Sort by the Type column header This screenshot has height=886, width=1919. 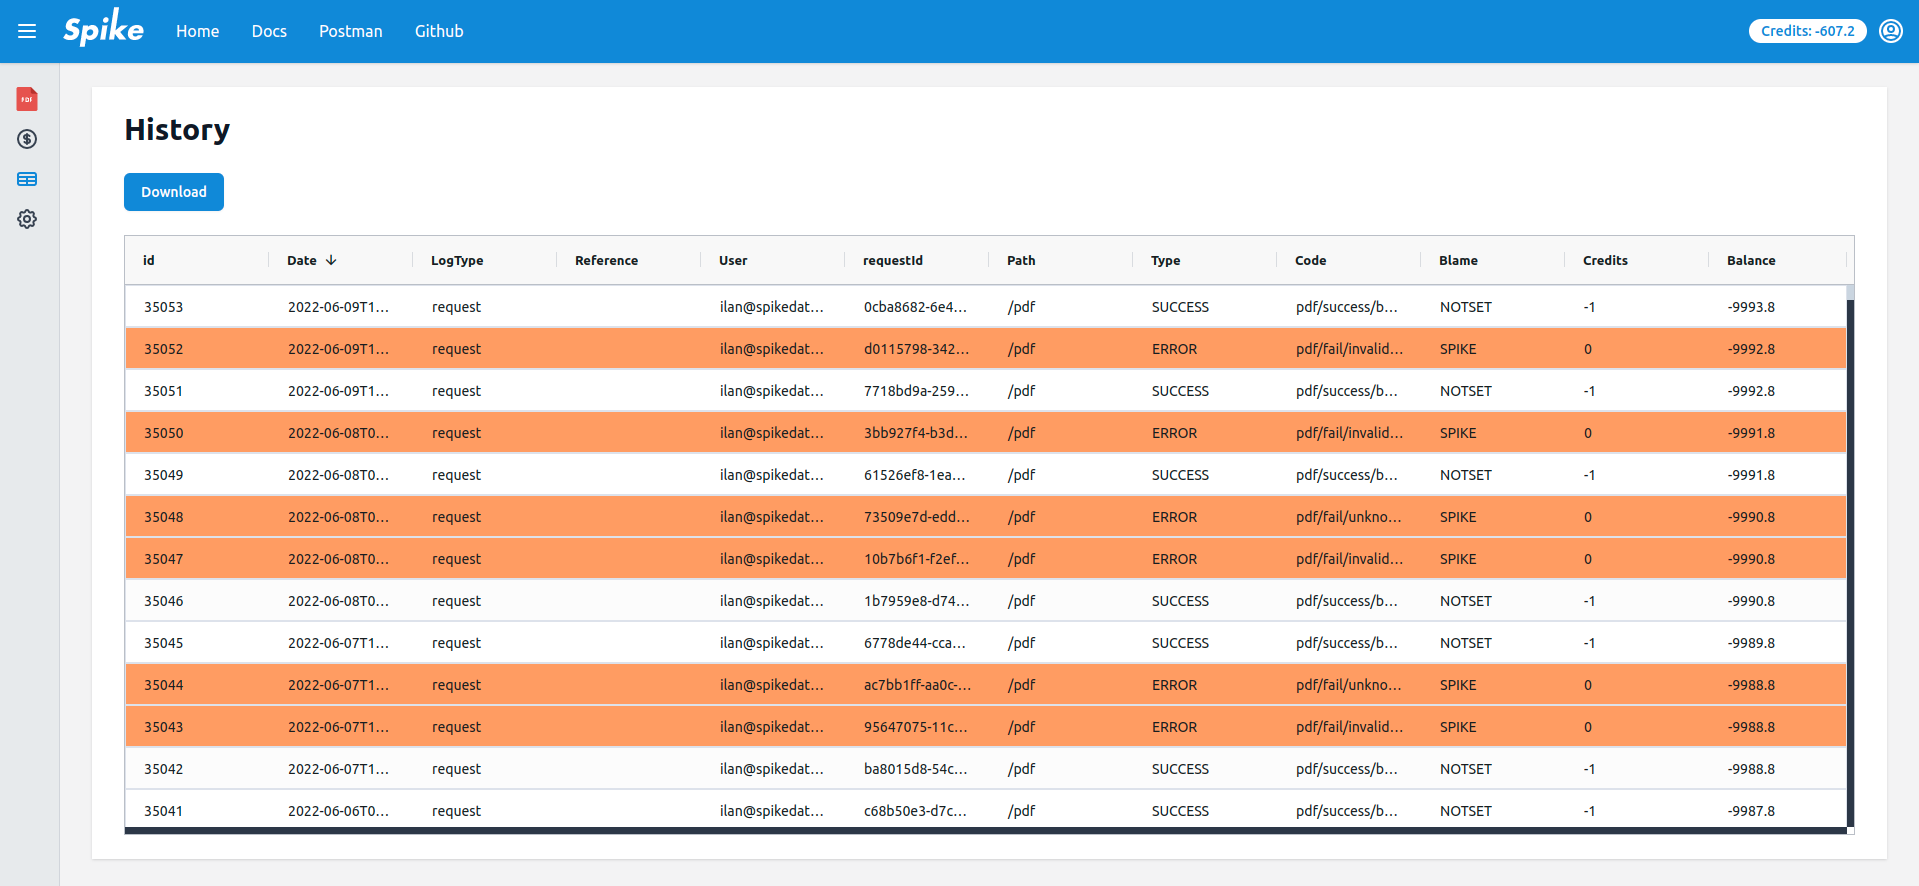(1165, 260)
